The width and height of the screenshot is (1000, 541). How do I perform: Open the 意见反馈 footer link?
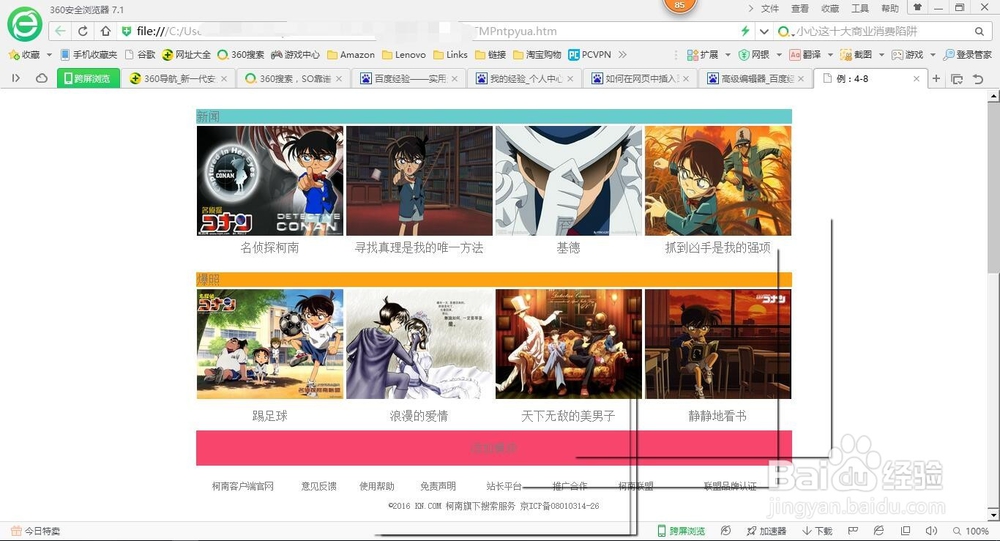tap(319, 486)
